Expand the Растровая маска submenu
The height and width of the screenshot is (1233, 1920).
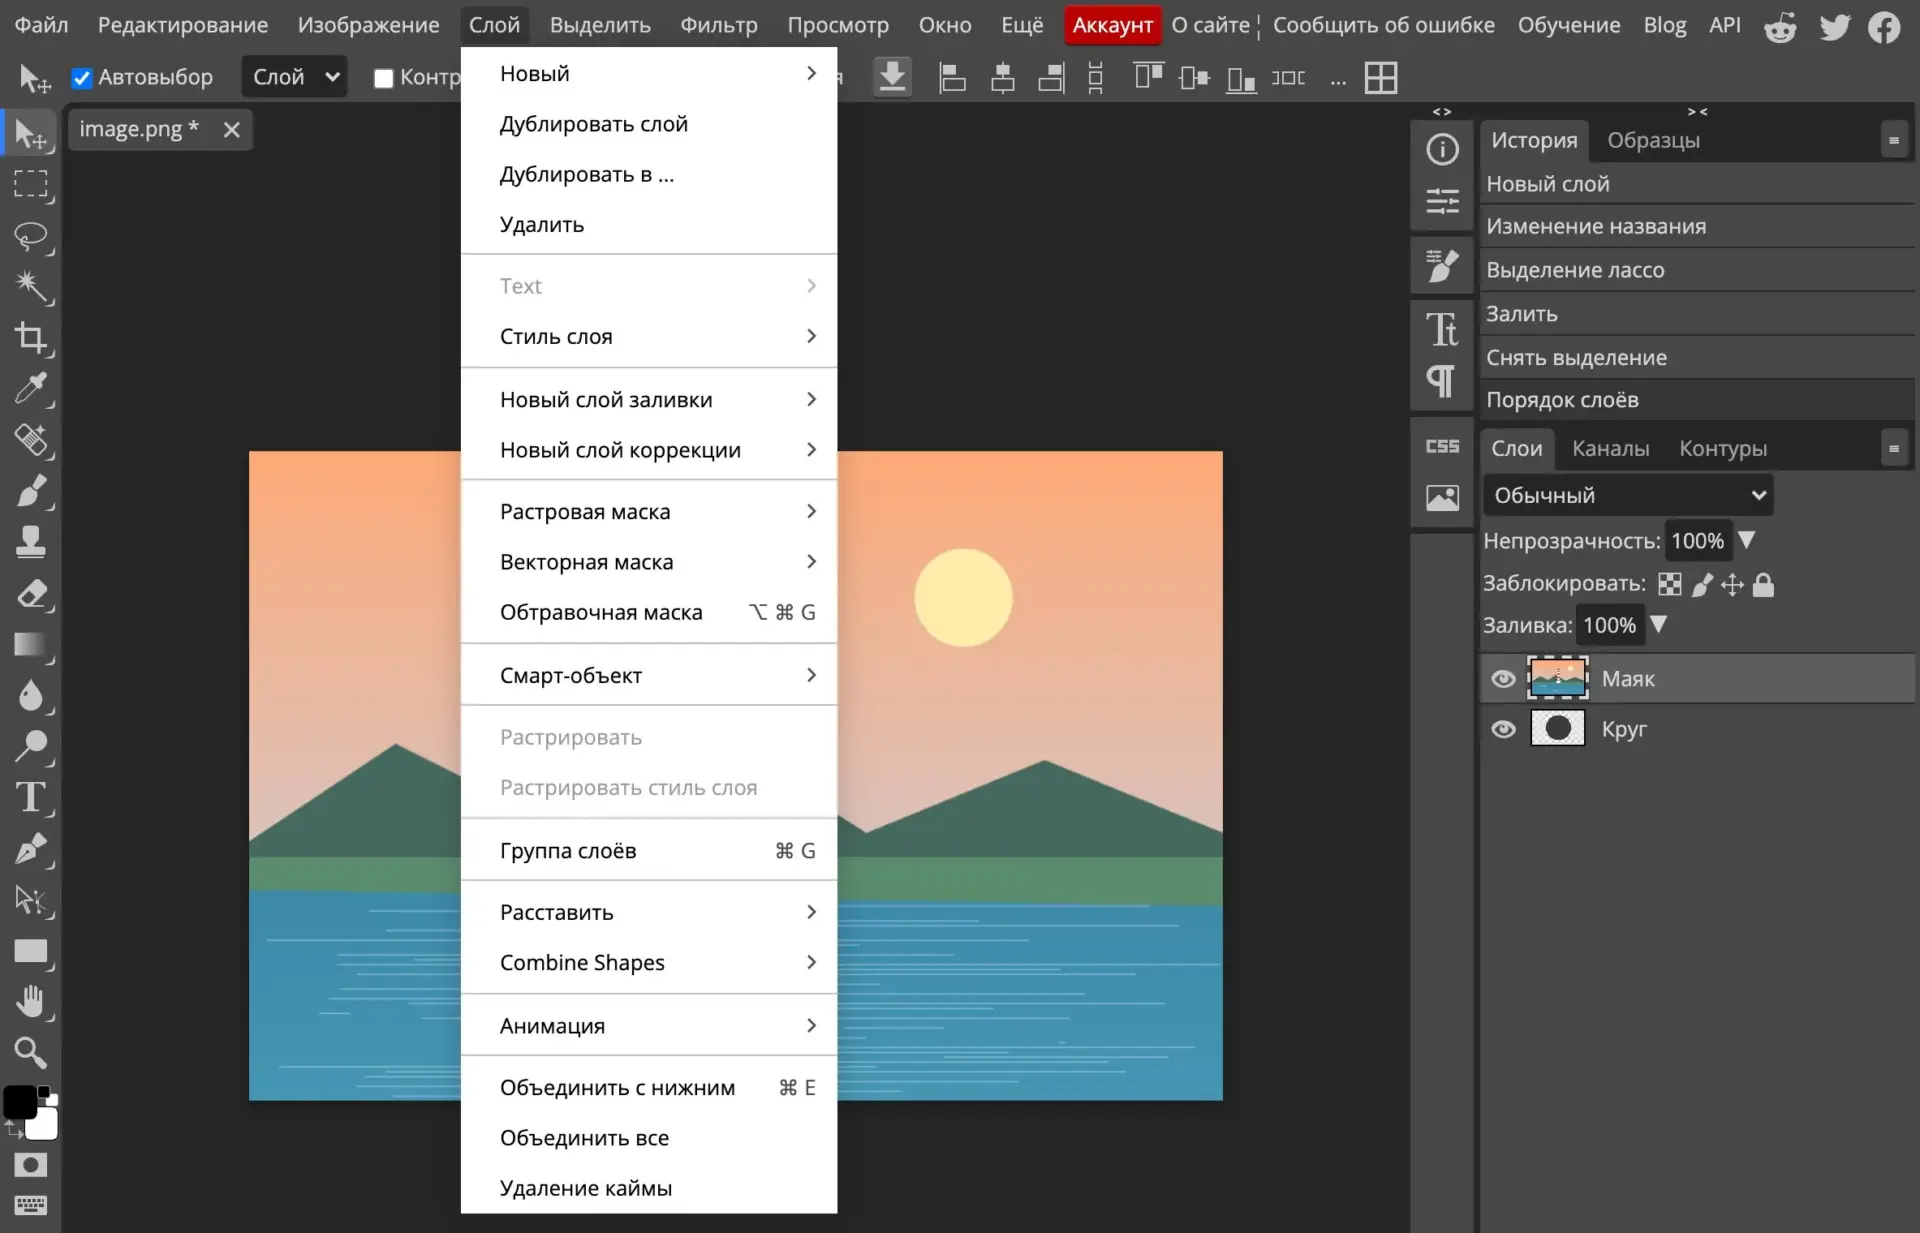pos(649,511)
